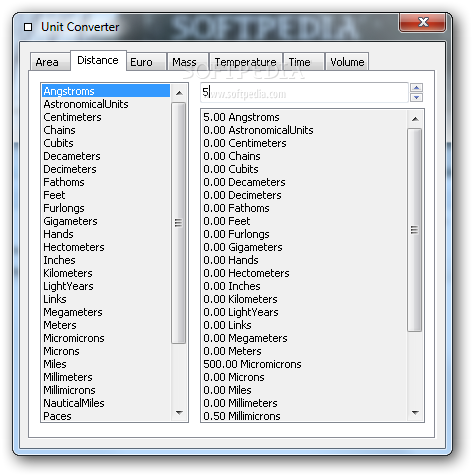Switch to the Area tab

pos(50,62)
